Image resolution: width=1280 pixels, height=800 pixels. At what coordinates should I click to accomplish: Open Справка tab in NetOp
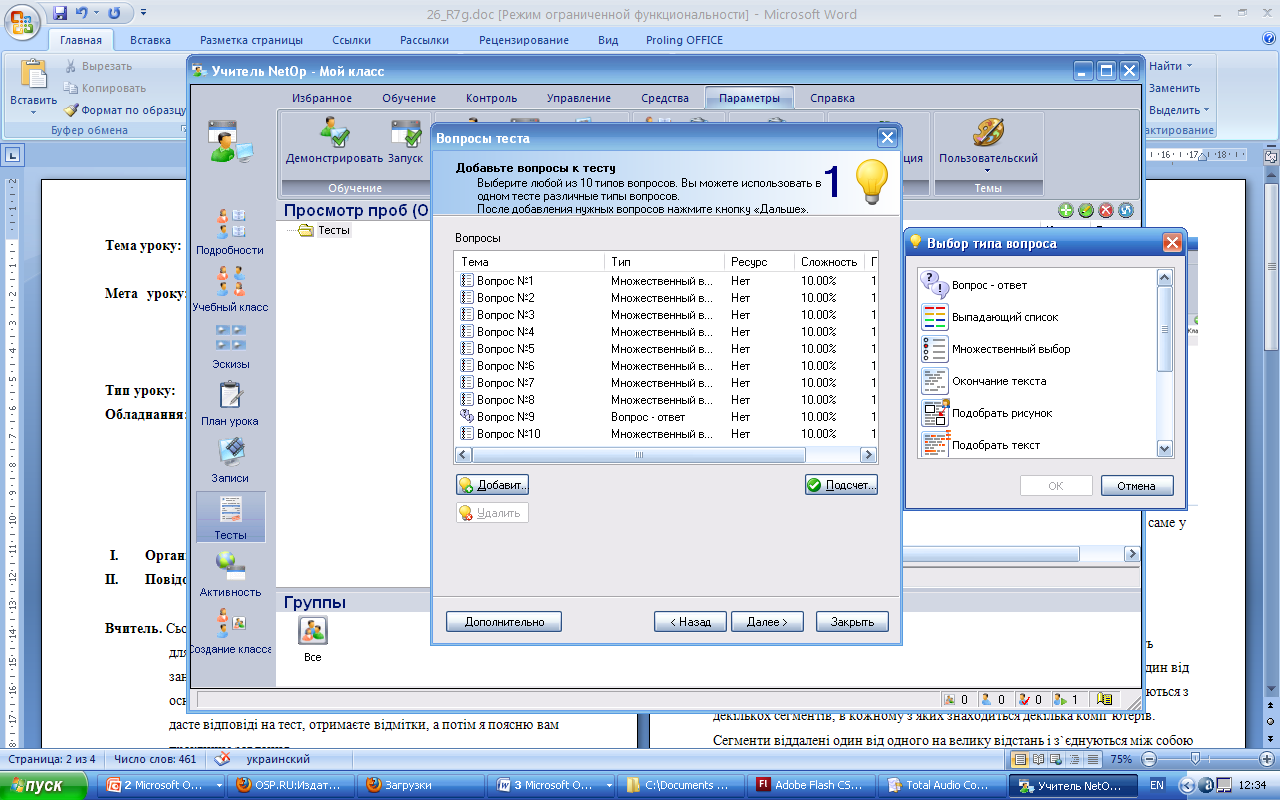832,98
